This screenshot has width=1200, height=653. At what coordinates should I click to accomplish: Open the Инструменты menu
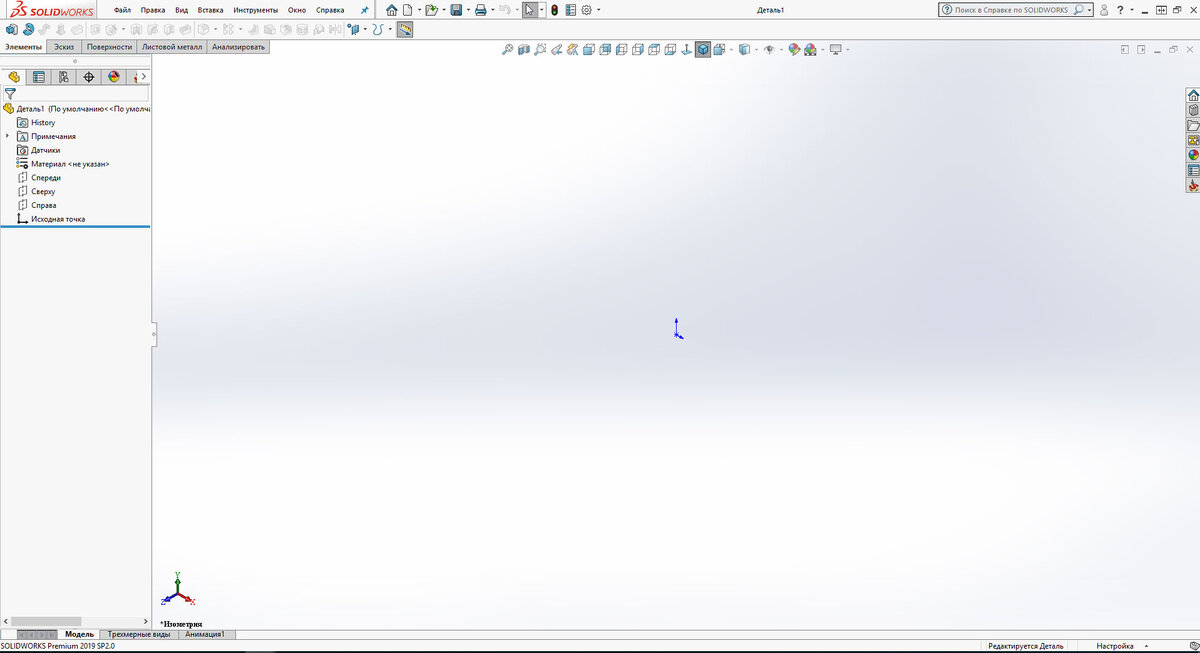[x=255, y=10]
